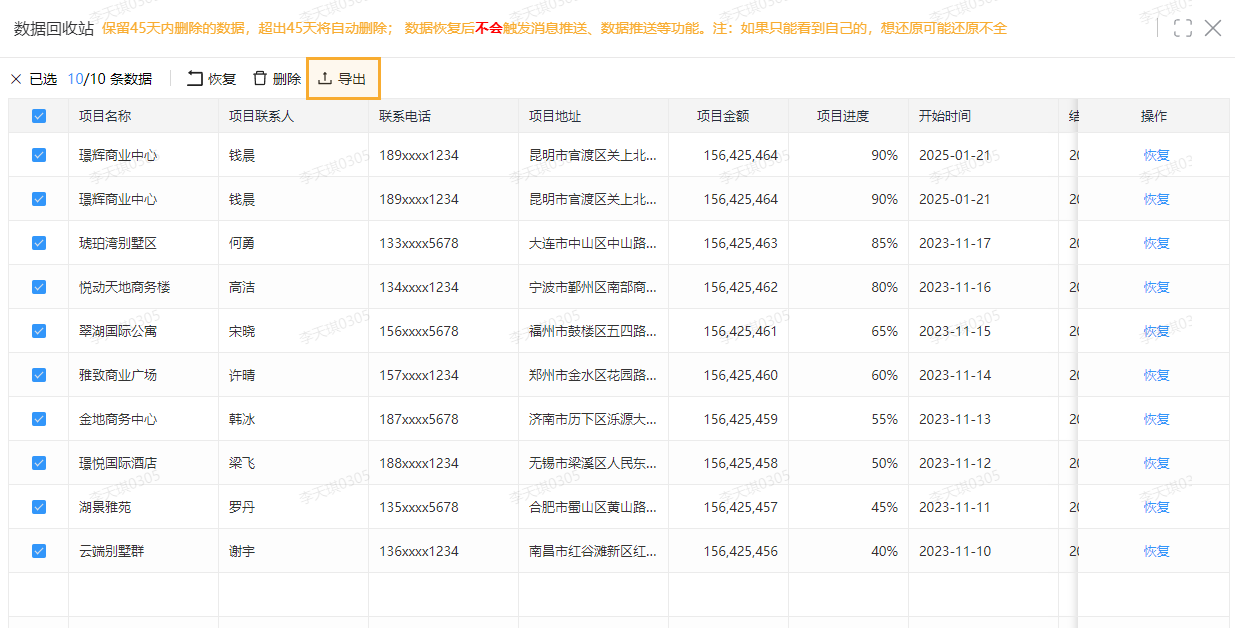Restore 雅致商业广场 via its 恢复 link

[x=1155, y=375]
